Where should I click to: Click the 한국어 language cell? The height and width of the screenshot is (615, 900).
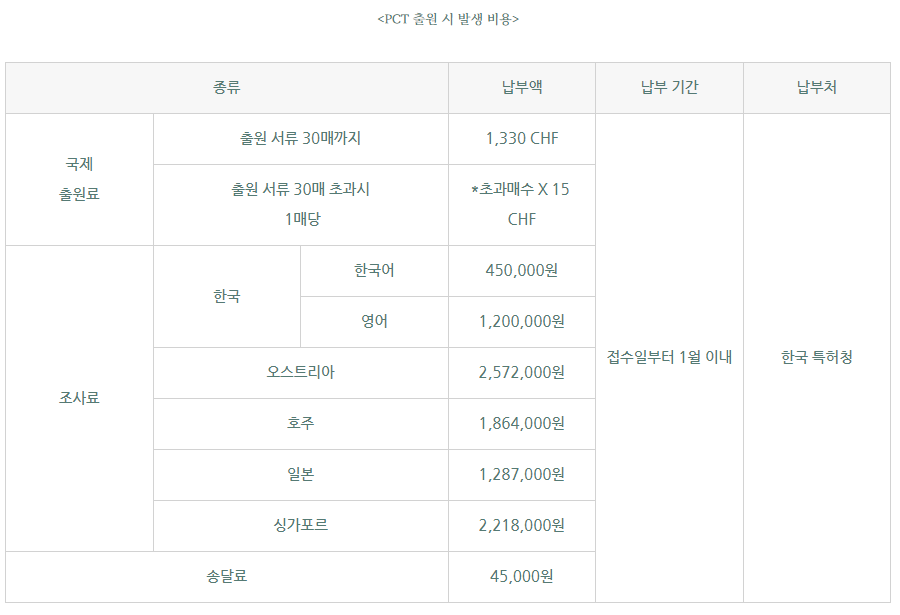pos(374,271)
